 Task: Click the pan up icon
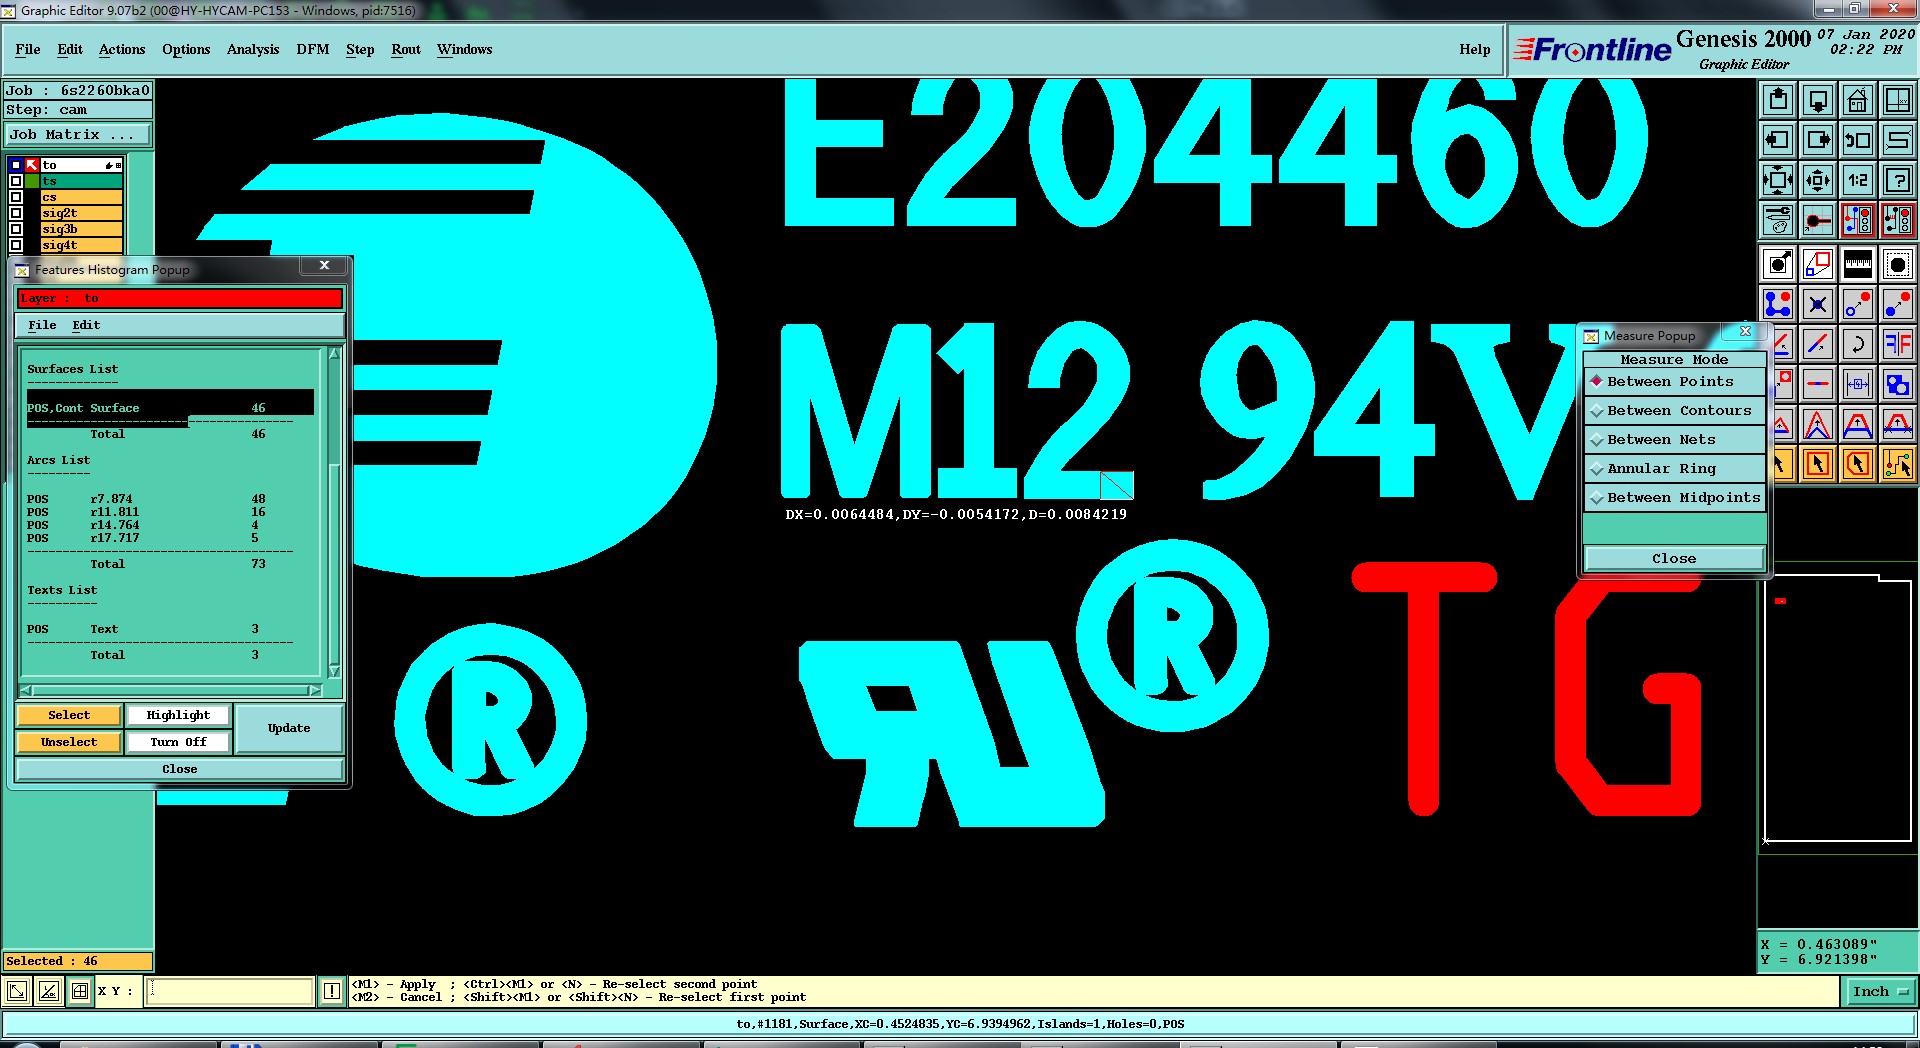tap(1778, 100)
